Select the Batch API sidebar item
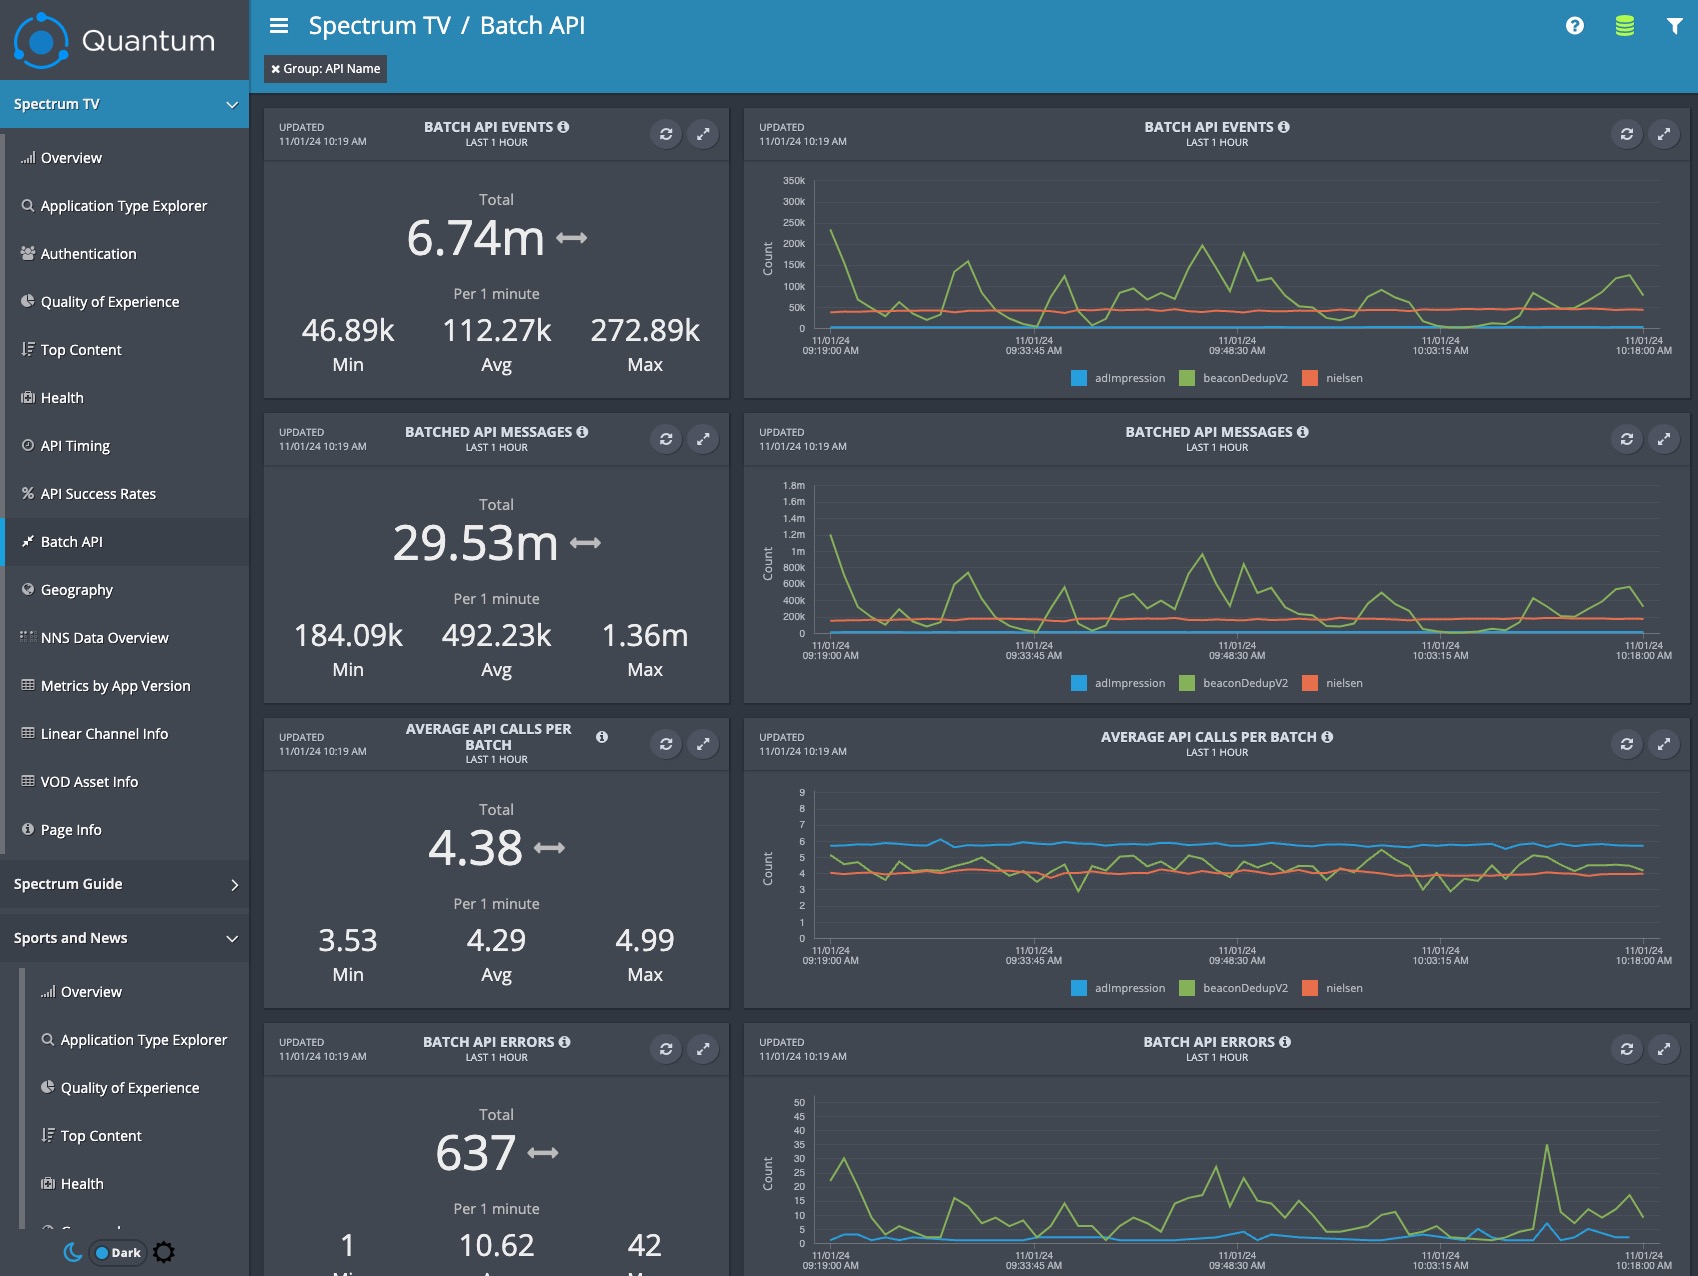This screenshot has width=1698, height=1276. (x=126, y=542)
